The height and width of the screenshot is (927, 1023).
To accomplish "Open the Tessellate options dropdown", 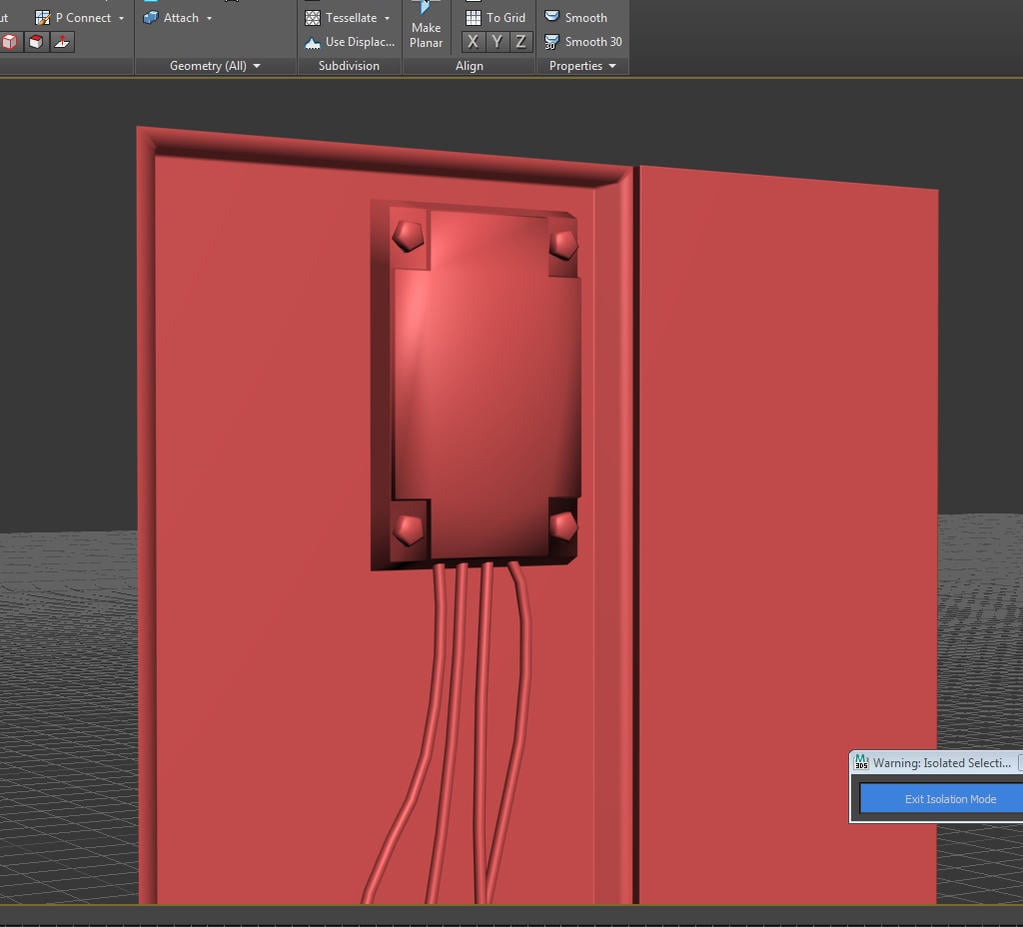I will (386, 17).
